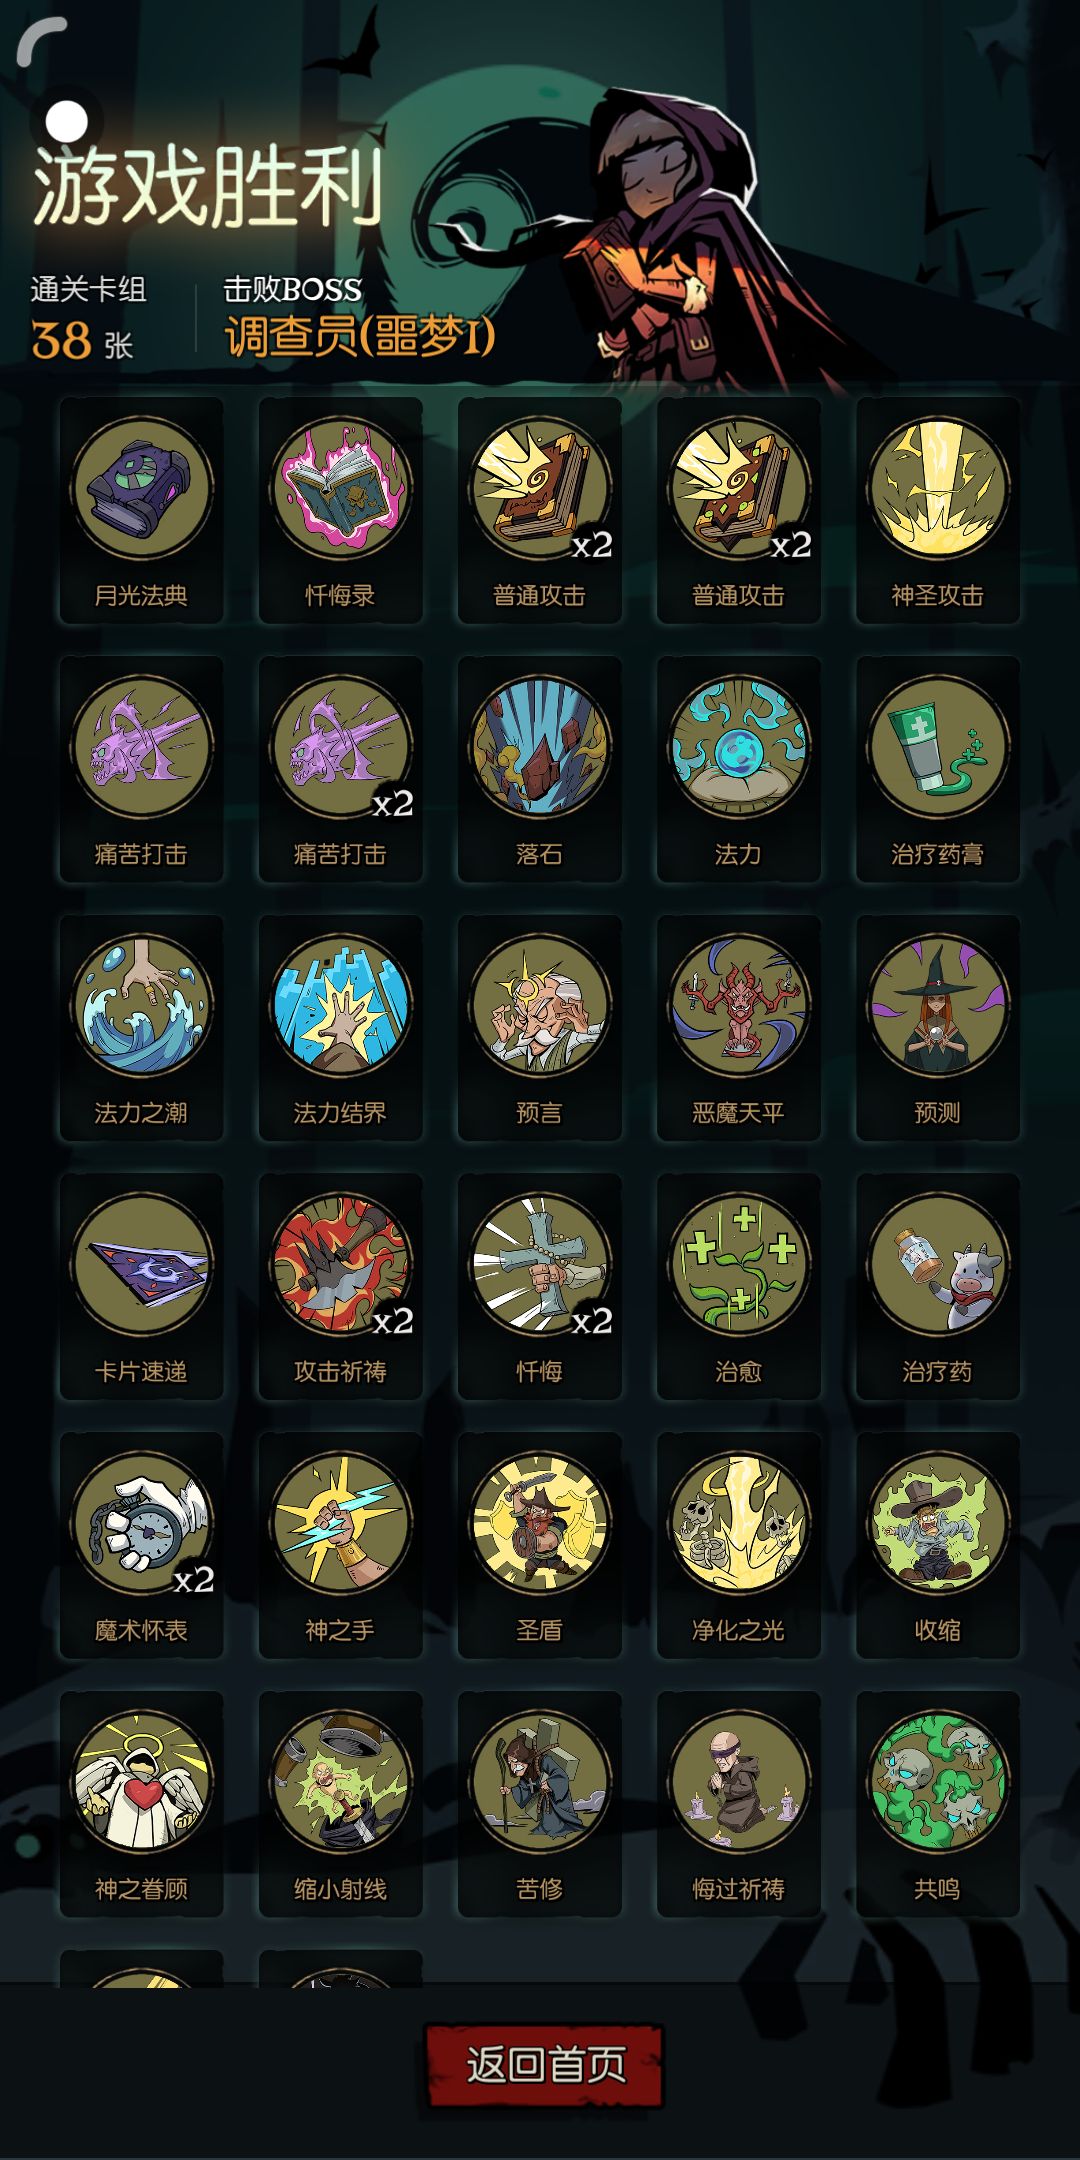1080x2160 pixels.
Task: Tap the 共鸣 green skulls card
Action: tap(938, 1805)
